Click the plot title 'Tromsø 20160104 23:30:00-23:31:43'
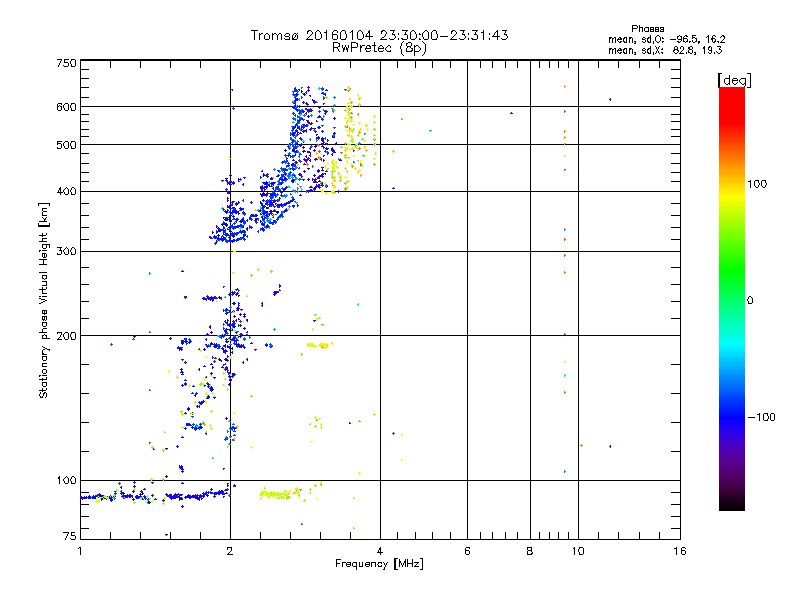Image resolution: width=800 pixels, height=600 pixels. (x=380, y=35)
